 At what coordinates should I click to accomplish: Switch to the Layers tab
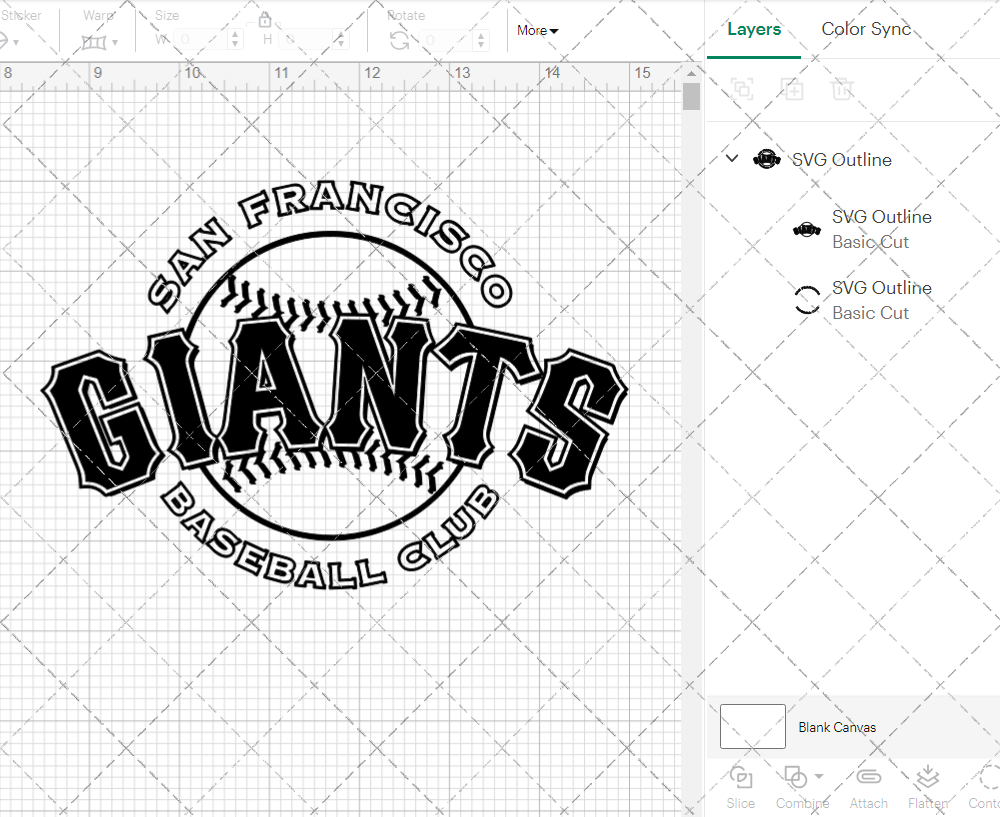click(x=754, y=29)
